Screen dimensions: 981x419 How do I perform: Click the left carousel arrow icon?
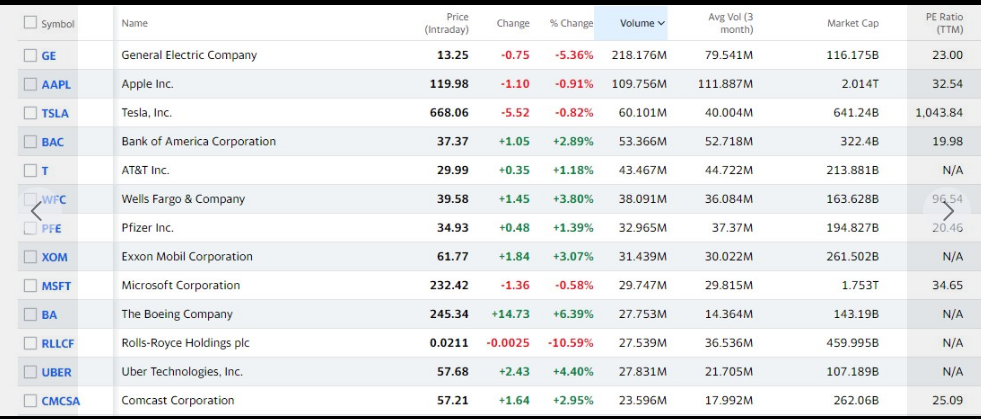click(x=36, y=212)
